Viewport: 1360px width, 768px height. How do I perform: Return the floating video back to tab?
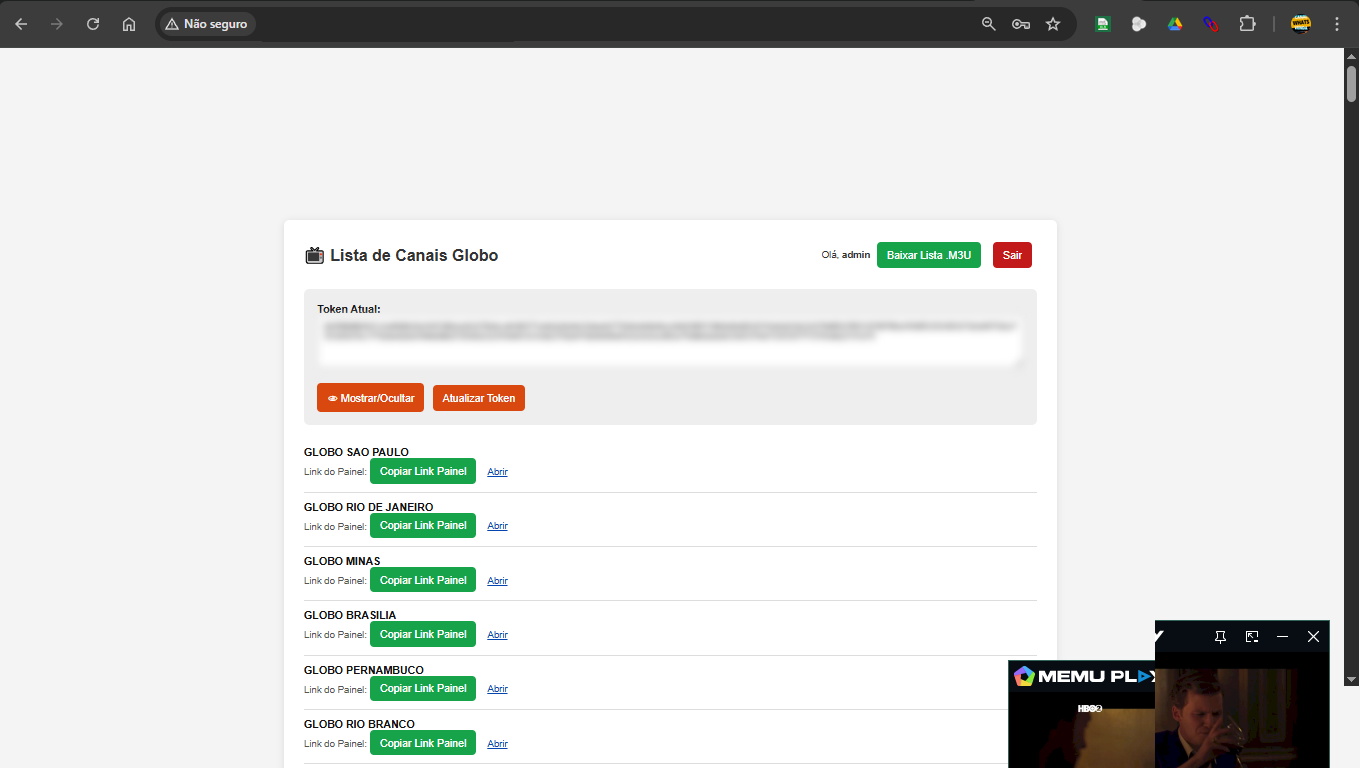point(1251,636)
